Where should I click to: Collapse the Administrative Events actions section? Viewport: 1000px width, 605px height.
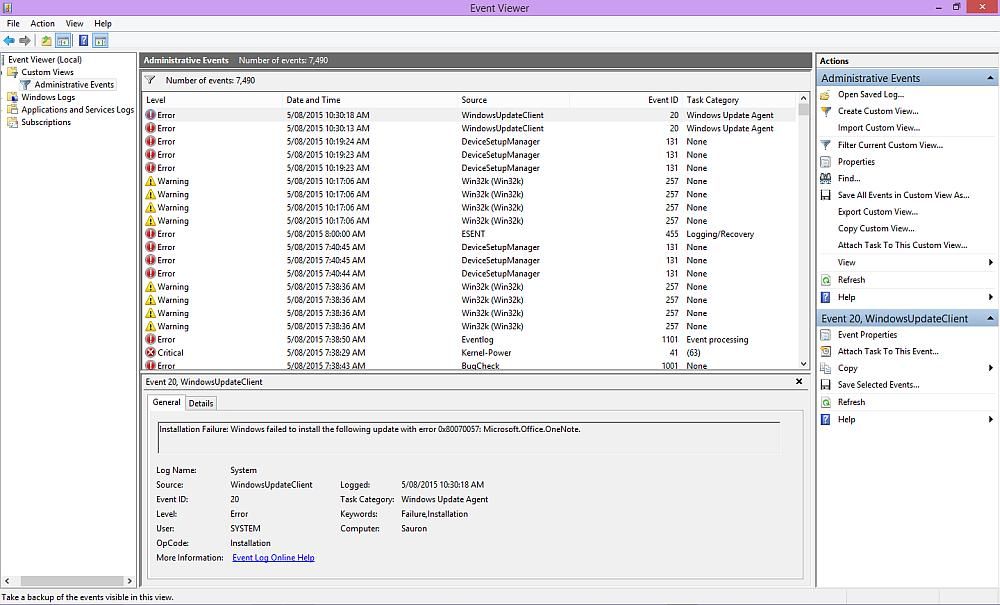point(990,78)
